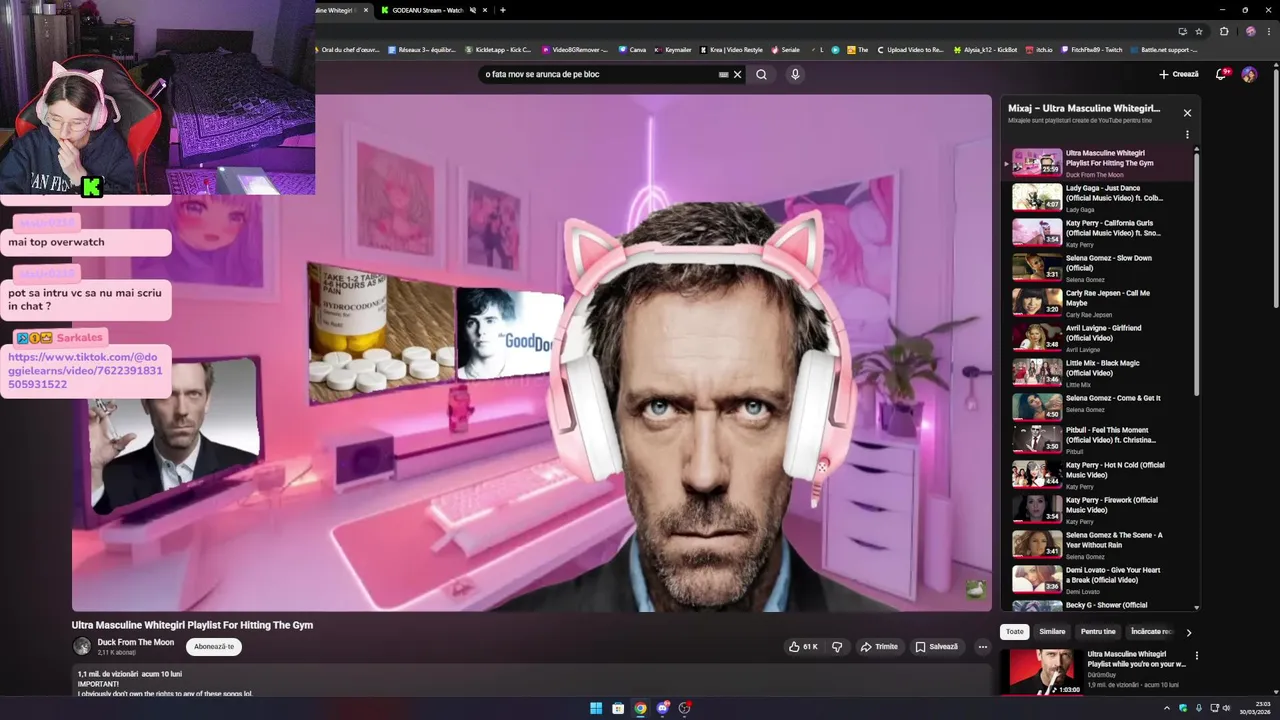1280x720 pixels.
Task: Open the Duck From The Moon channel avatar
Action: (x=82, y=646)
